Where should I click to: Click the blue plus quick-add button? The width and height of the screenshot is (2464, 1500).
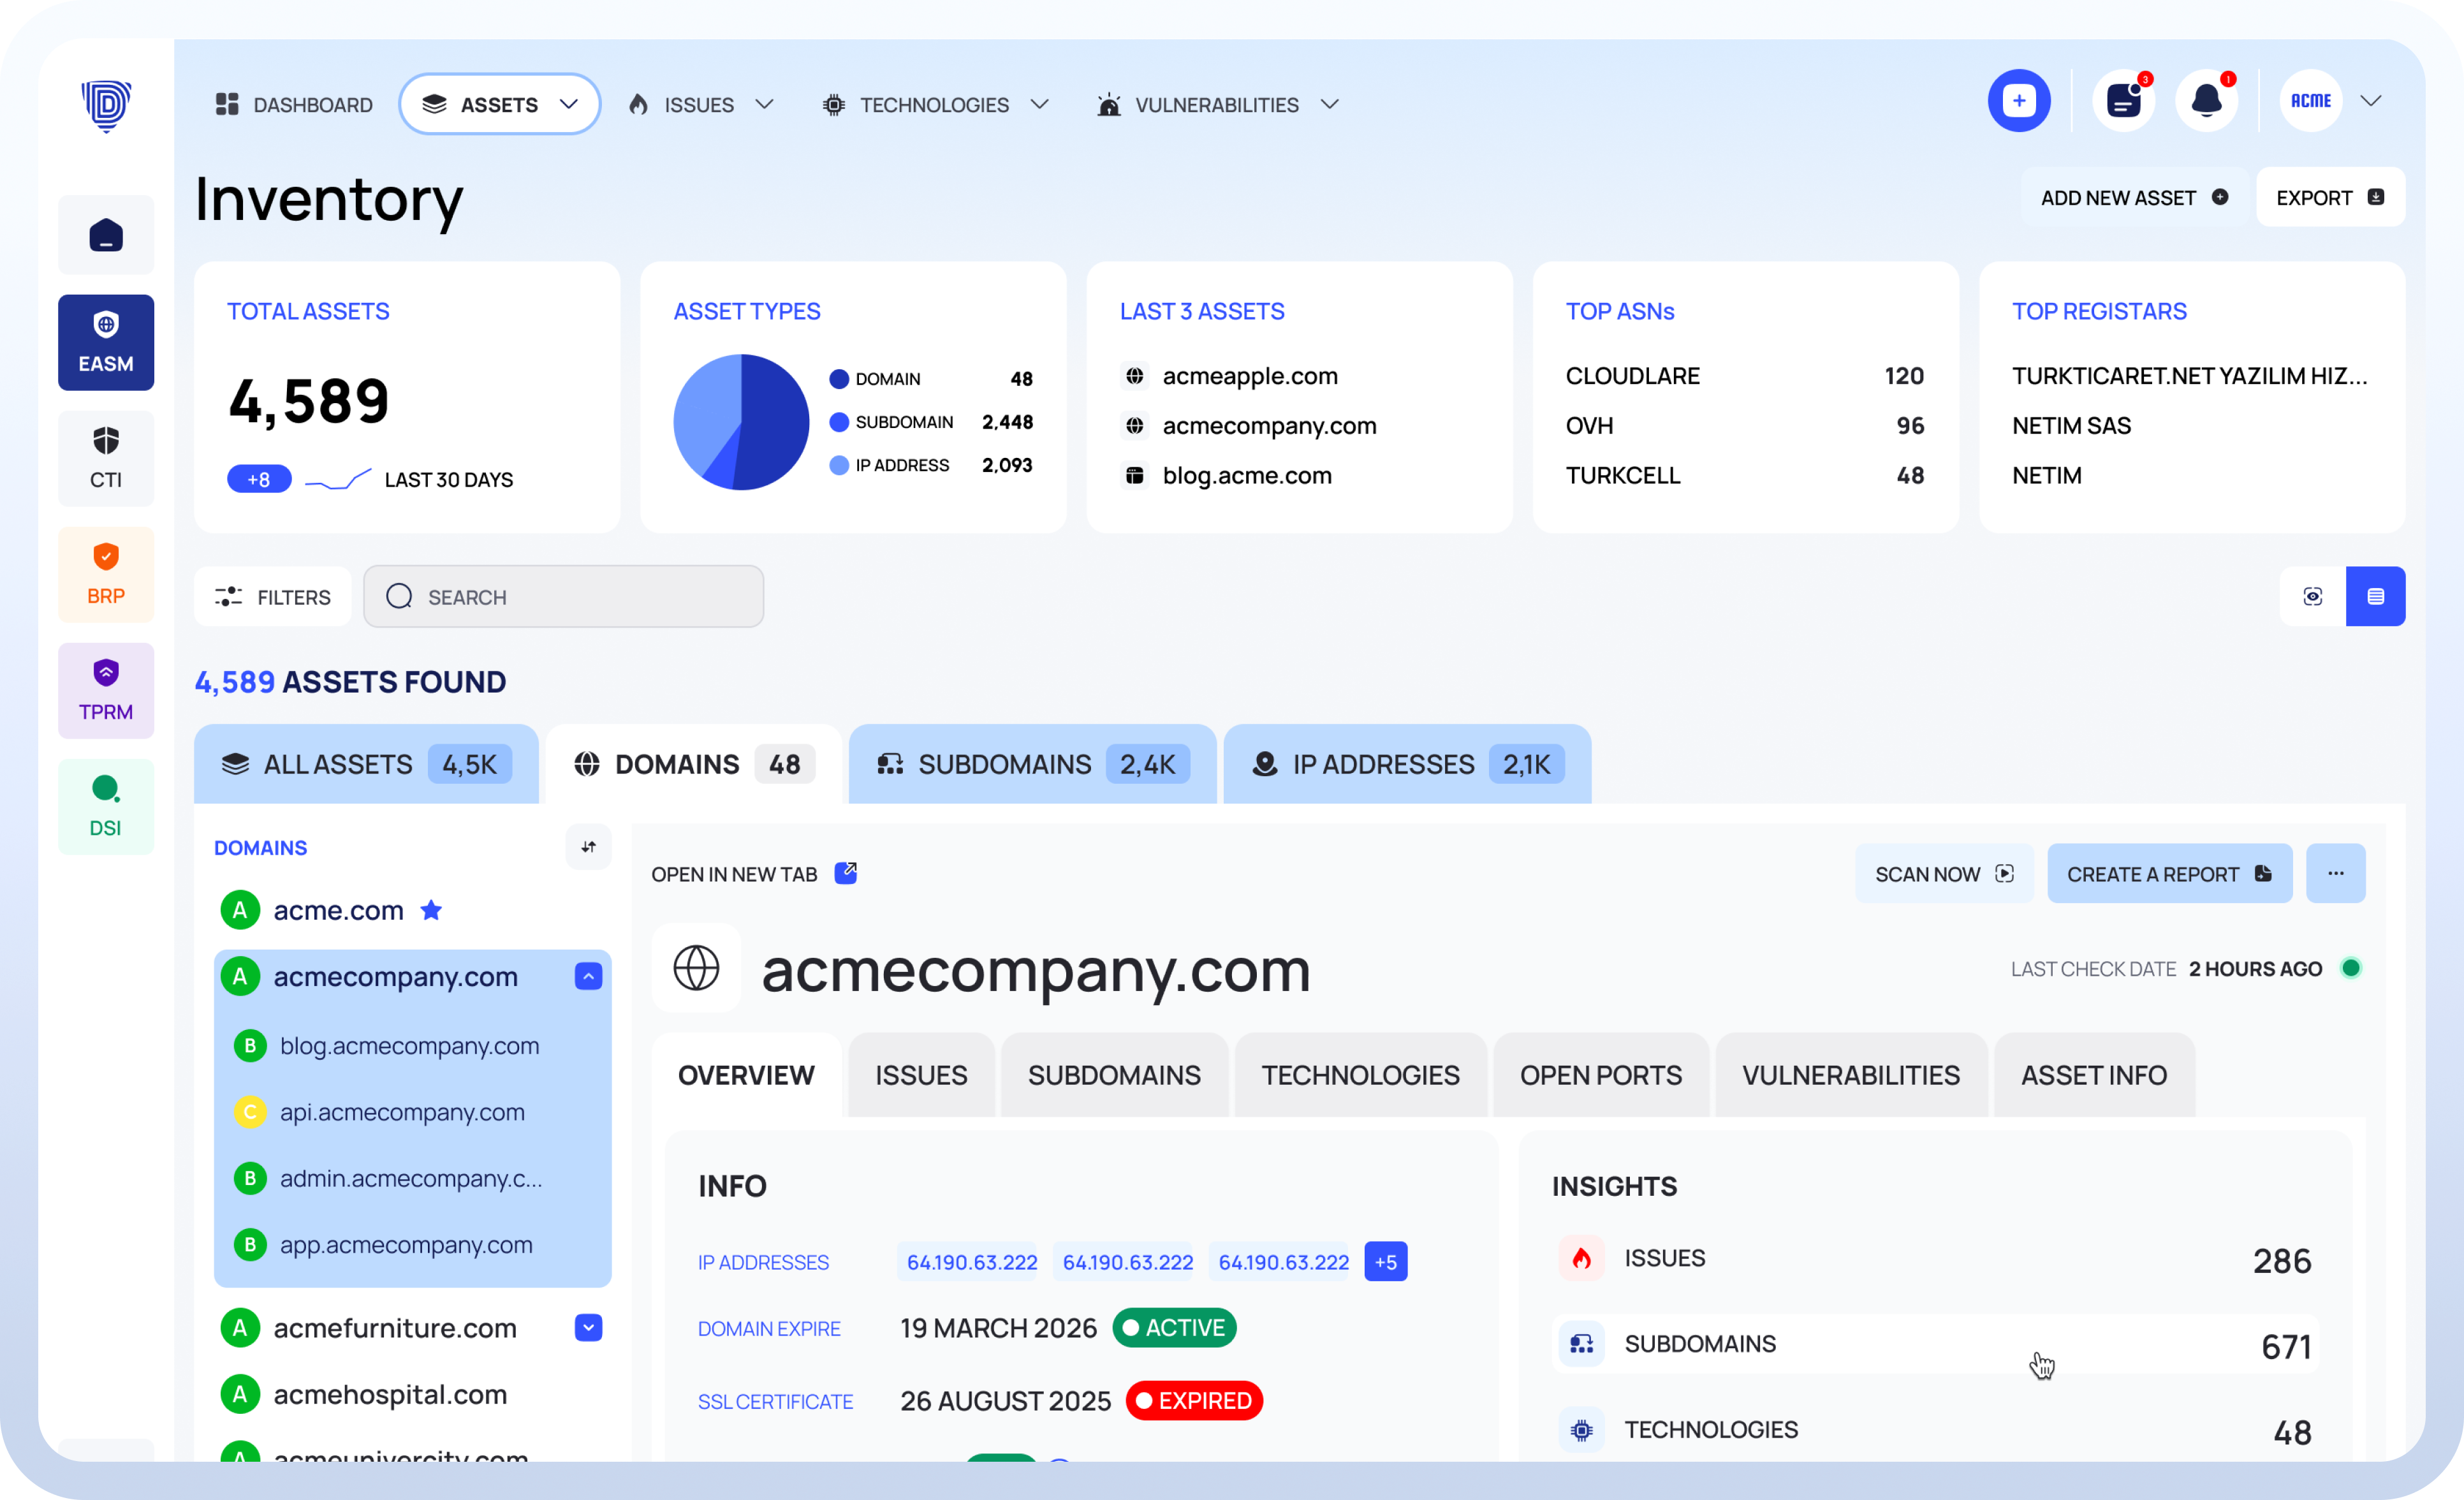[2018, 101]
